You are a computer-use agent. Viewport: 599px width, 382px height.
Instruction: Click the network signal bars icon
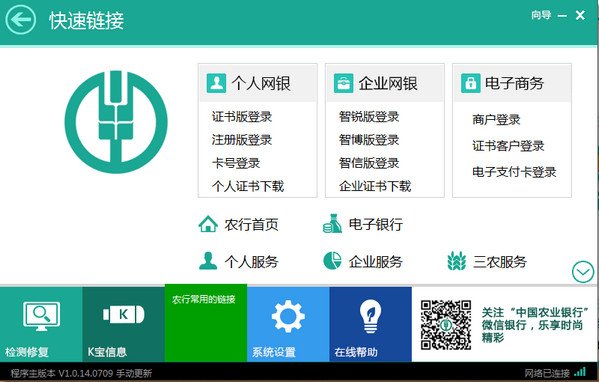pyautogui.click(x=580, y=371)
